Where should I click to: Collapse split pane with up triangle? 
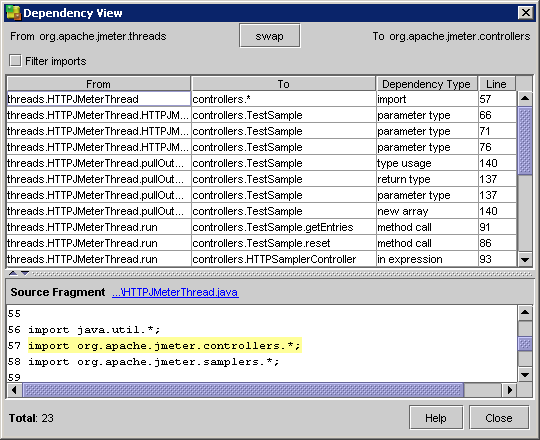13,273
